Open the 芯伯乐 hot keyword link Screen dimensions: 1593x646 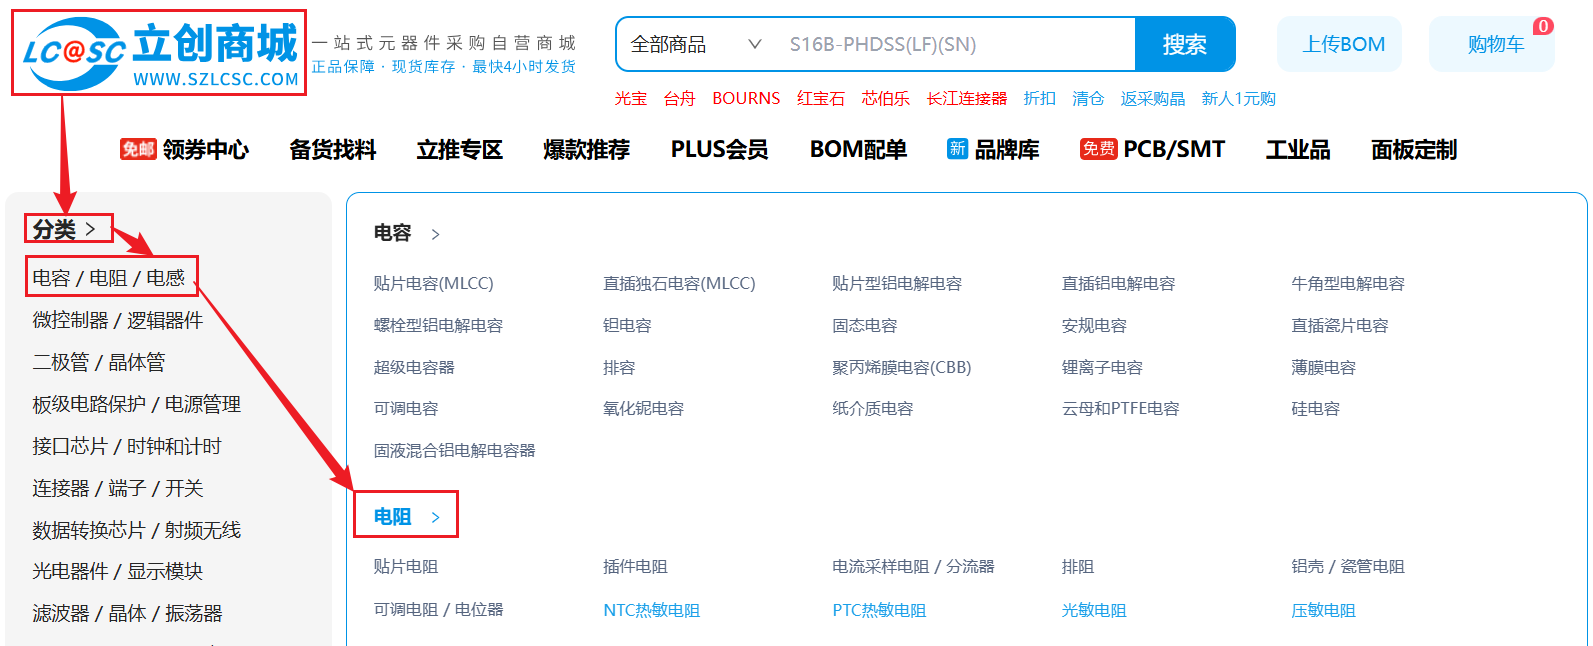[886, 98]
